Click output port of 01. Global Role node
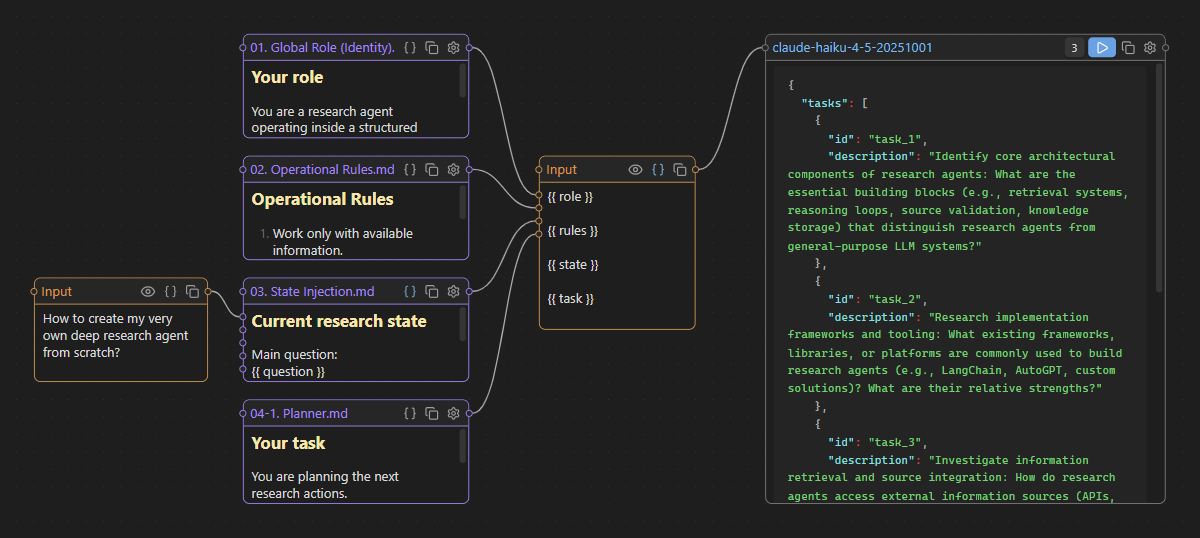 (x=469, y=47)
